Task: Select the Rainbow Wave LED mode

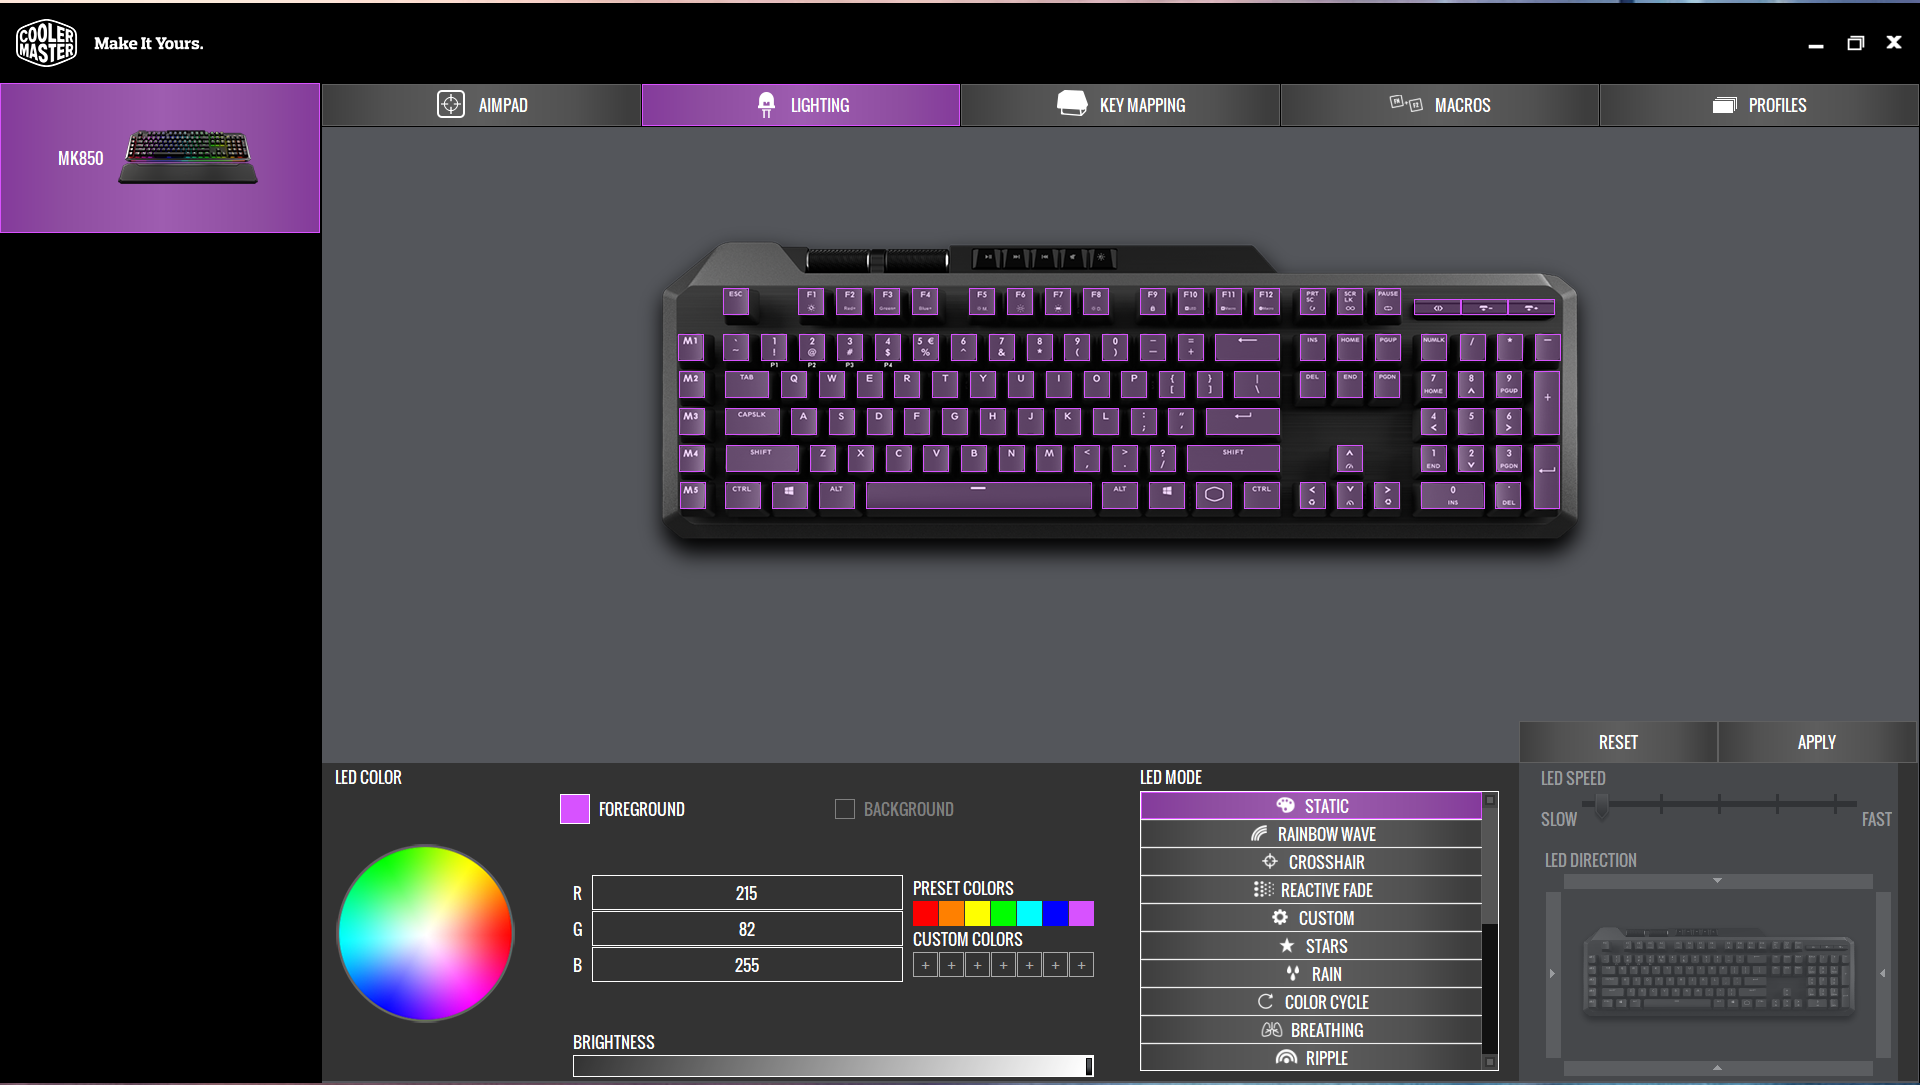Action: (x=1311, y=834)
